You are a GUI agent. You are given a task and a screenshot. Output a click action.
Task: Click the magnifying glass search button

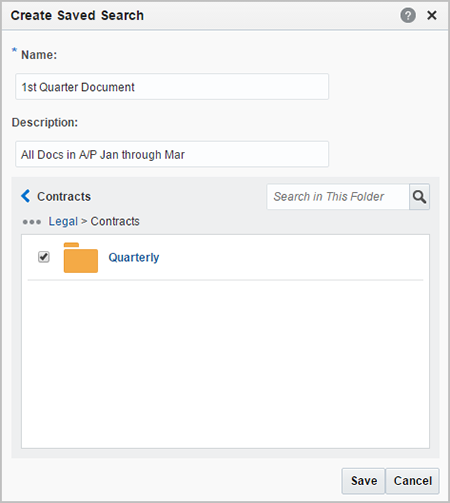pyautogui.click(x=419, y=197)
